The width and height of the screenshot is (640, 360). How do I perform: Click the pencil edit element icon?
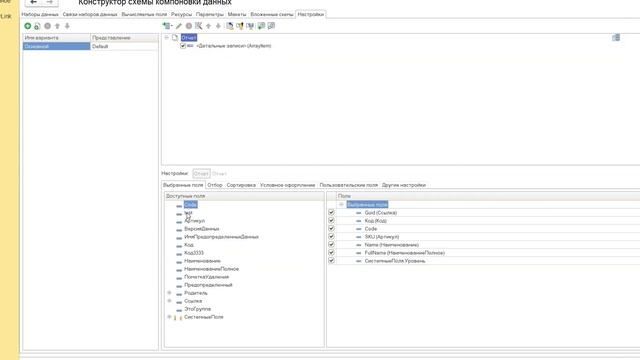(x=179, y=26)
